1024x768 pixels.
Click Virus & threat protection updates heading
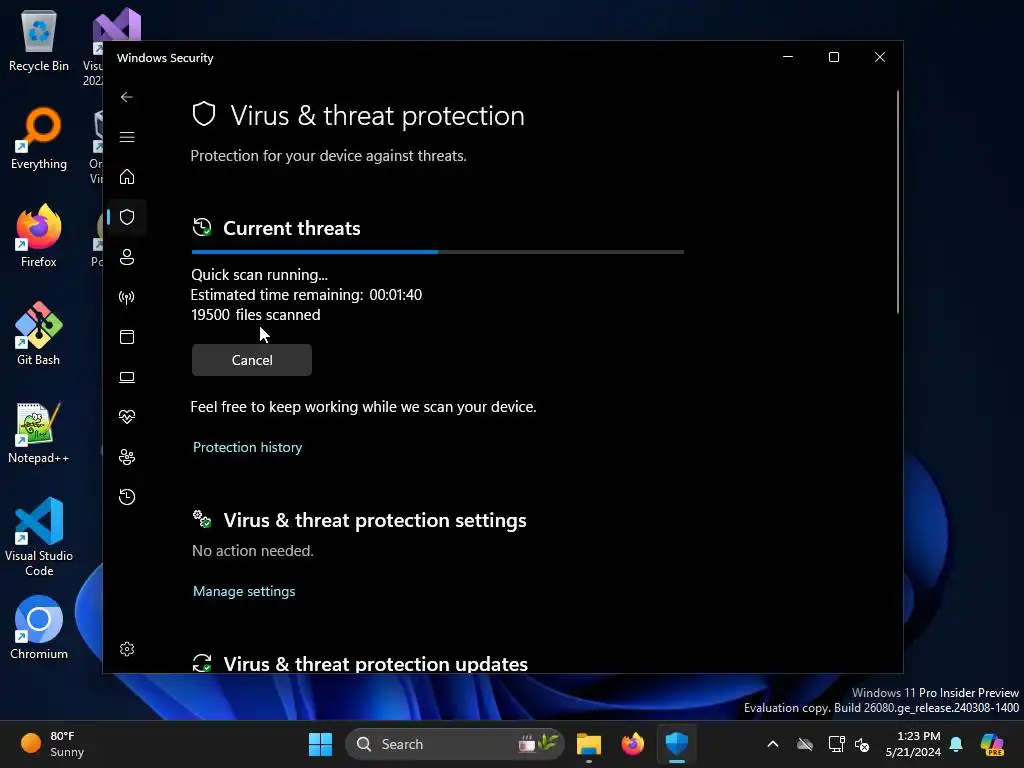click(x=376, y=664)
